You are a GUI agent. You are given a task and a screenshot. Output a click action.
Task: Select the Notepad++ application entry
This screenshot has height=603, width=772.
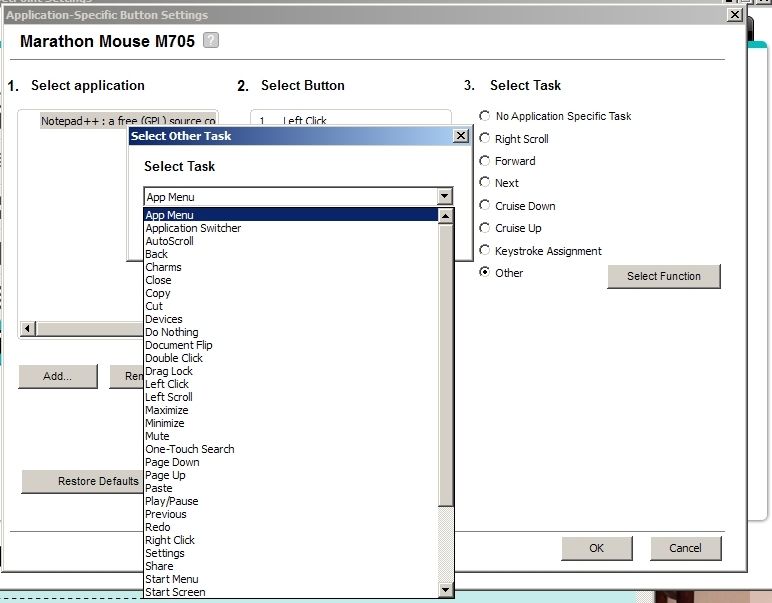[x=128, y=121]
